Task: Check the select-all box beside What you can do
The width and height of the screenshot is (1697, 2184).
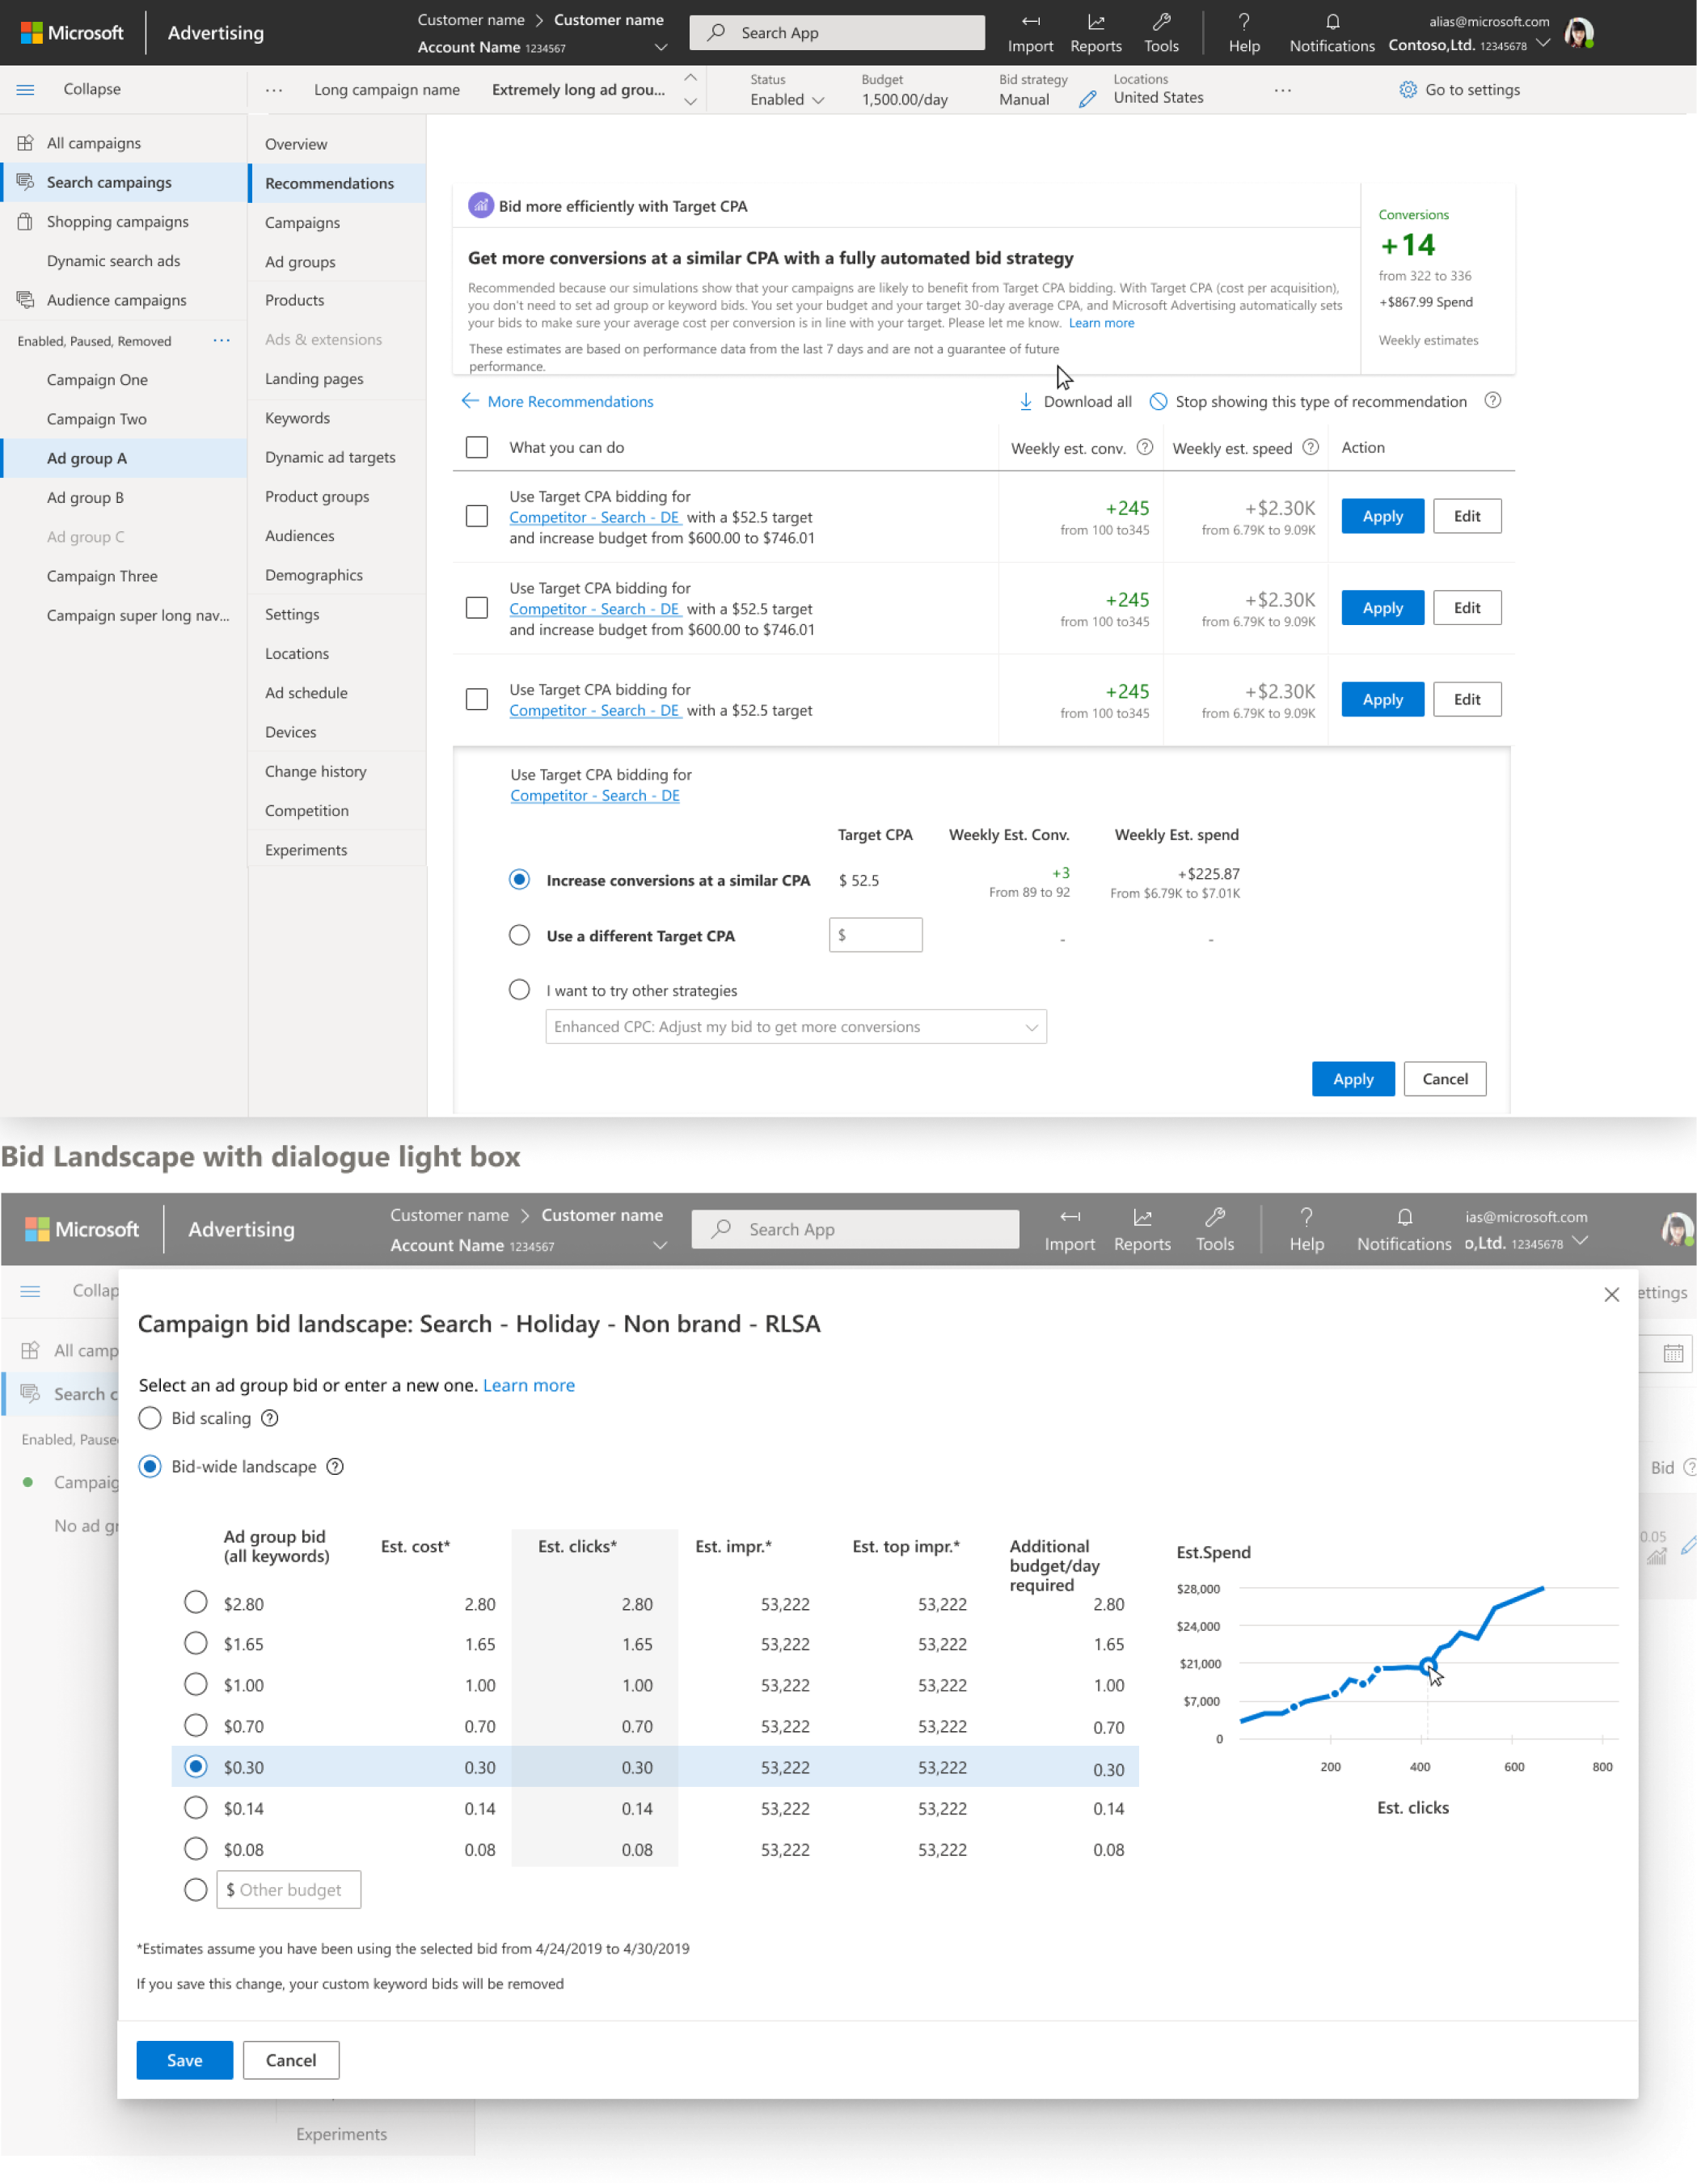Action: tap(477, 448)
